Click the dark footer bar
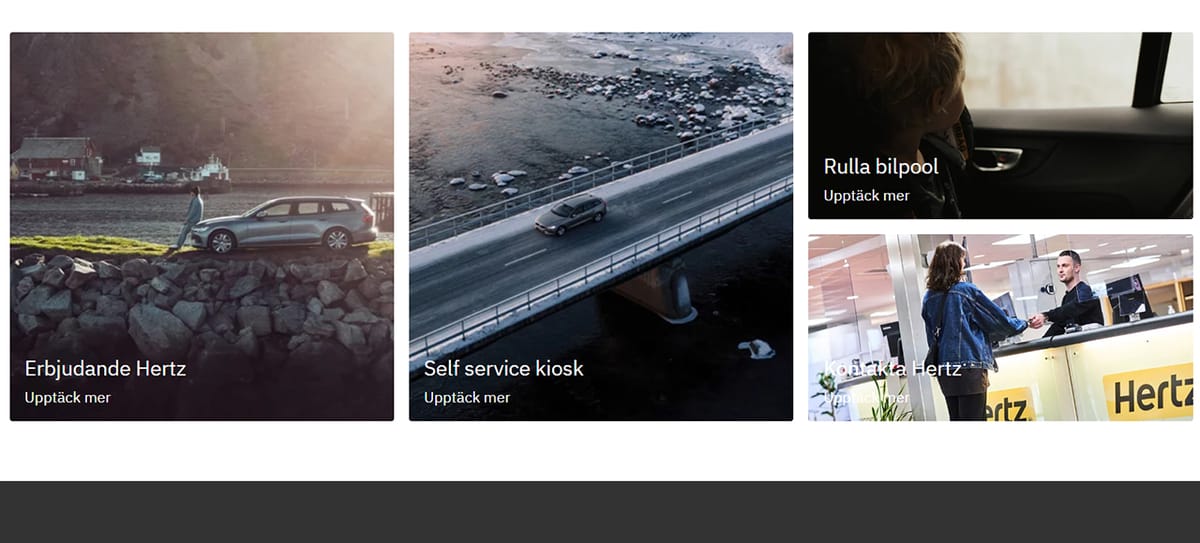This screenshot has height=543, width=1200. tap(600, 512)
